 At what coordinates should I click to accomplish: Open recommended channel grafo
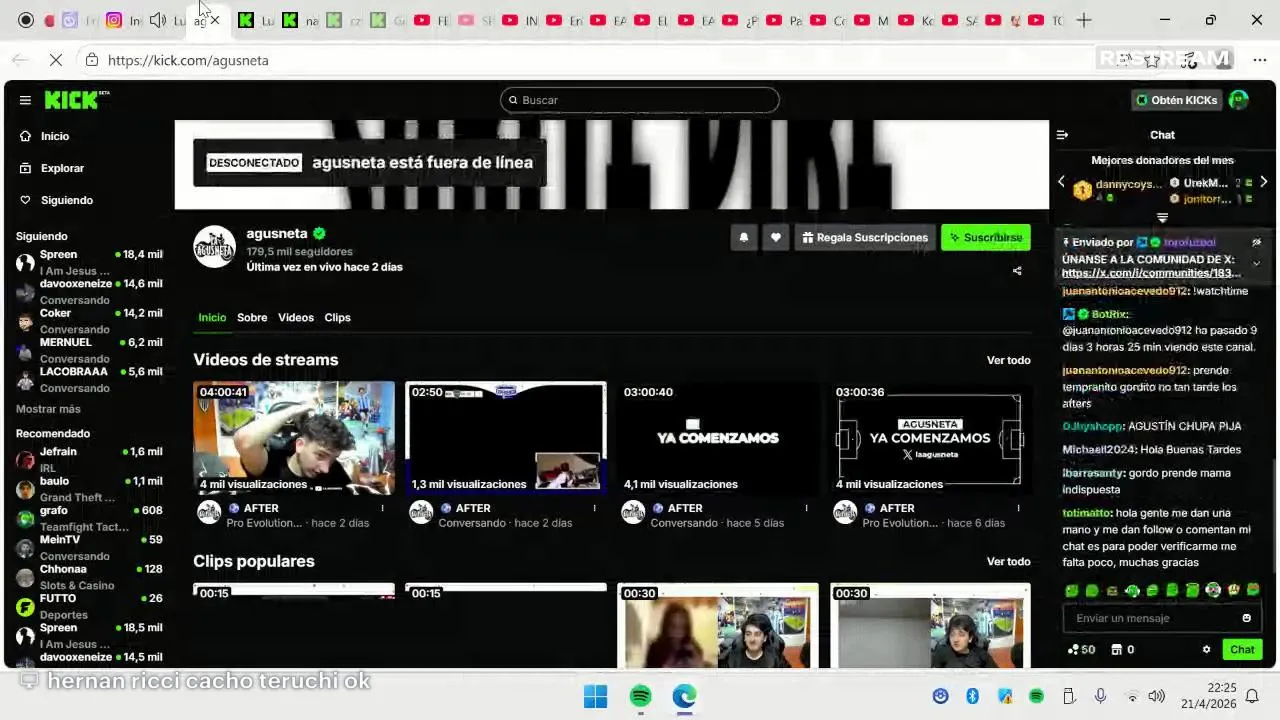click(88, 518)
